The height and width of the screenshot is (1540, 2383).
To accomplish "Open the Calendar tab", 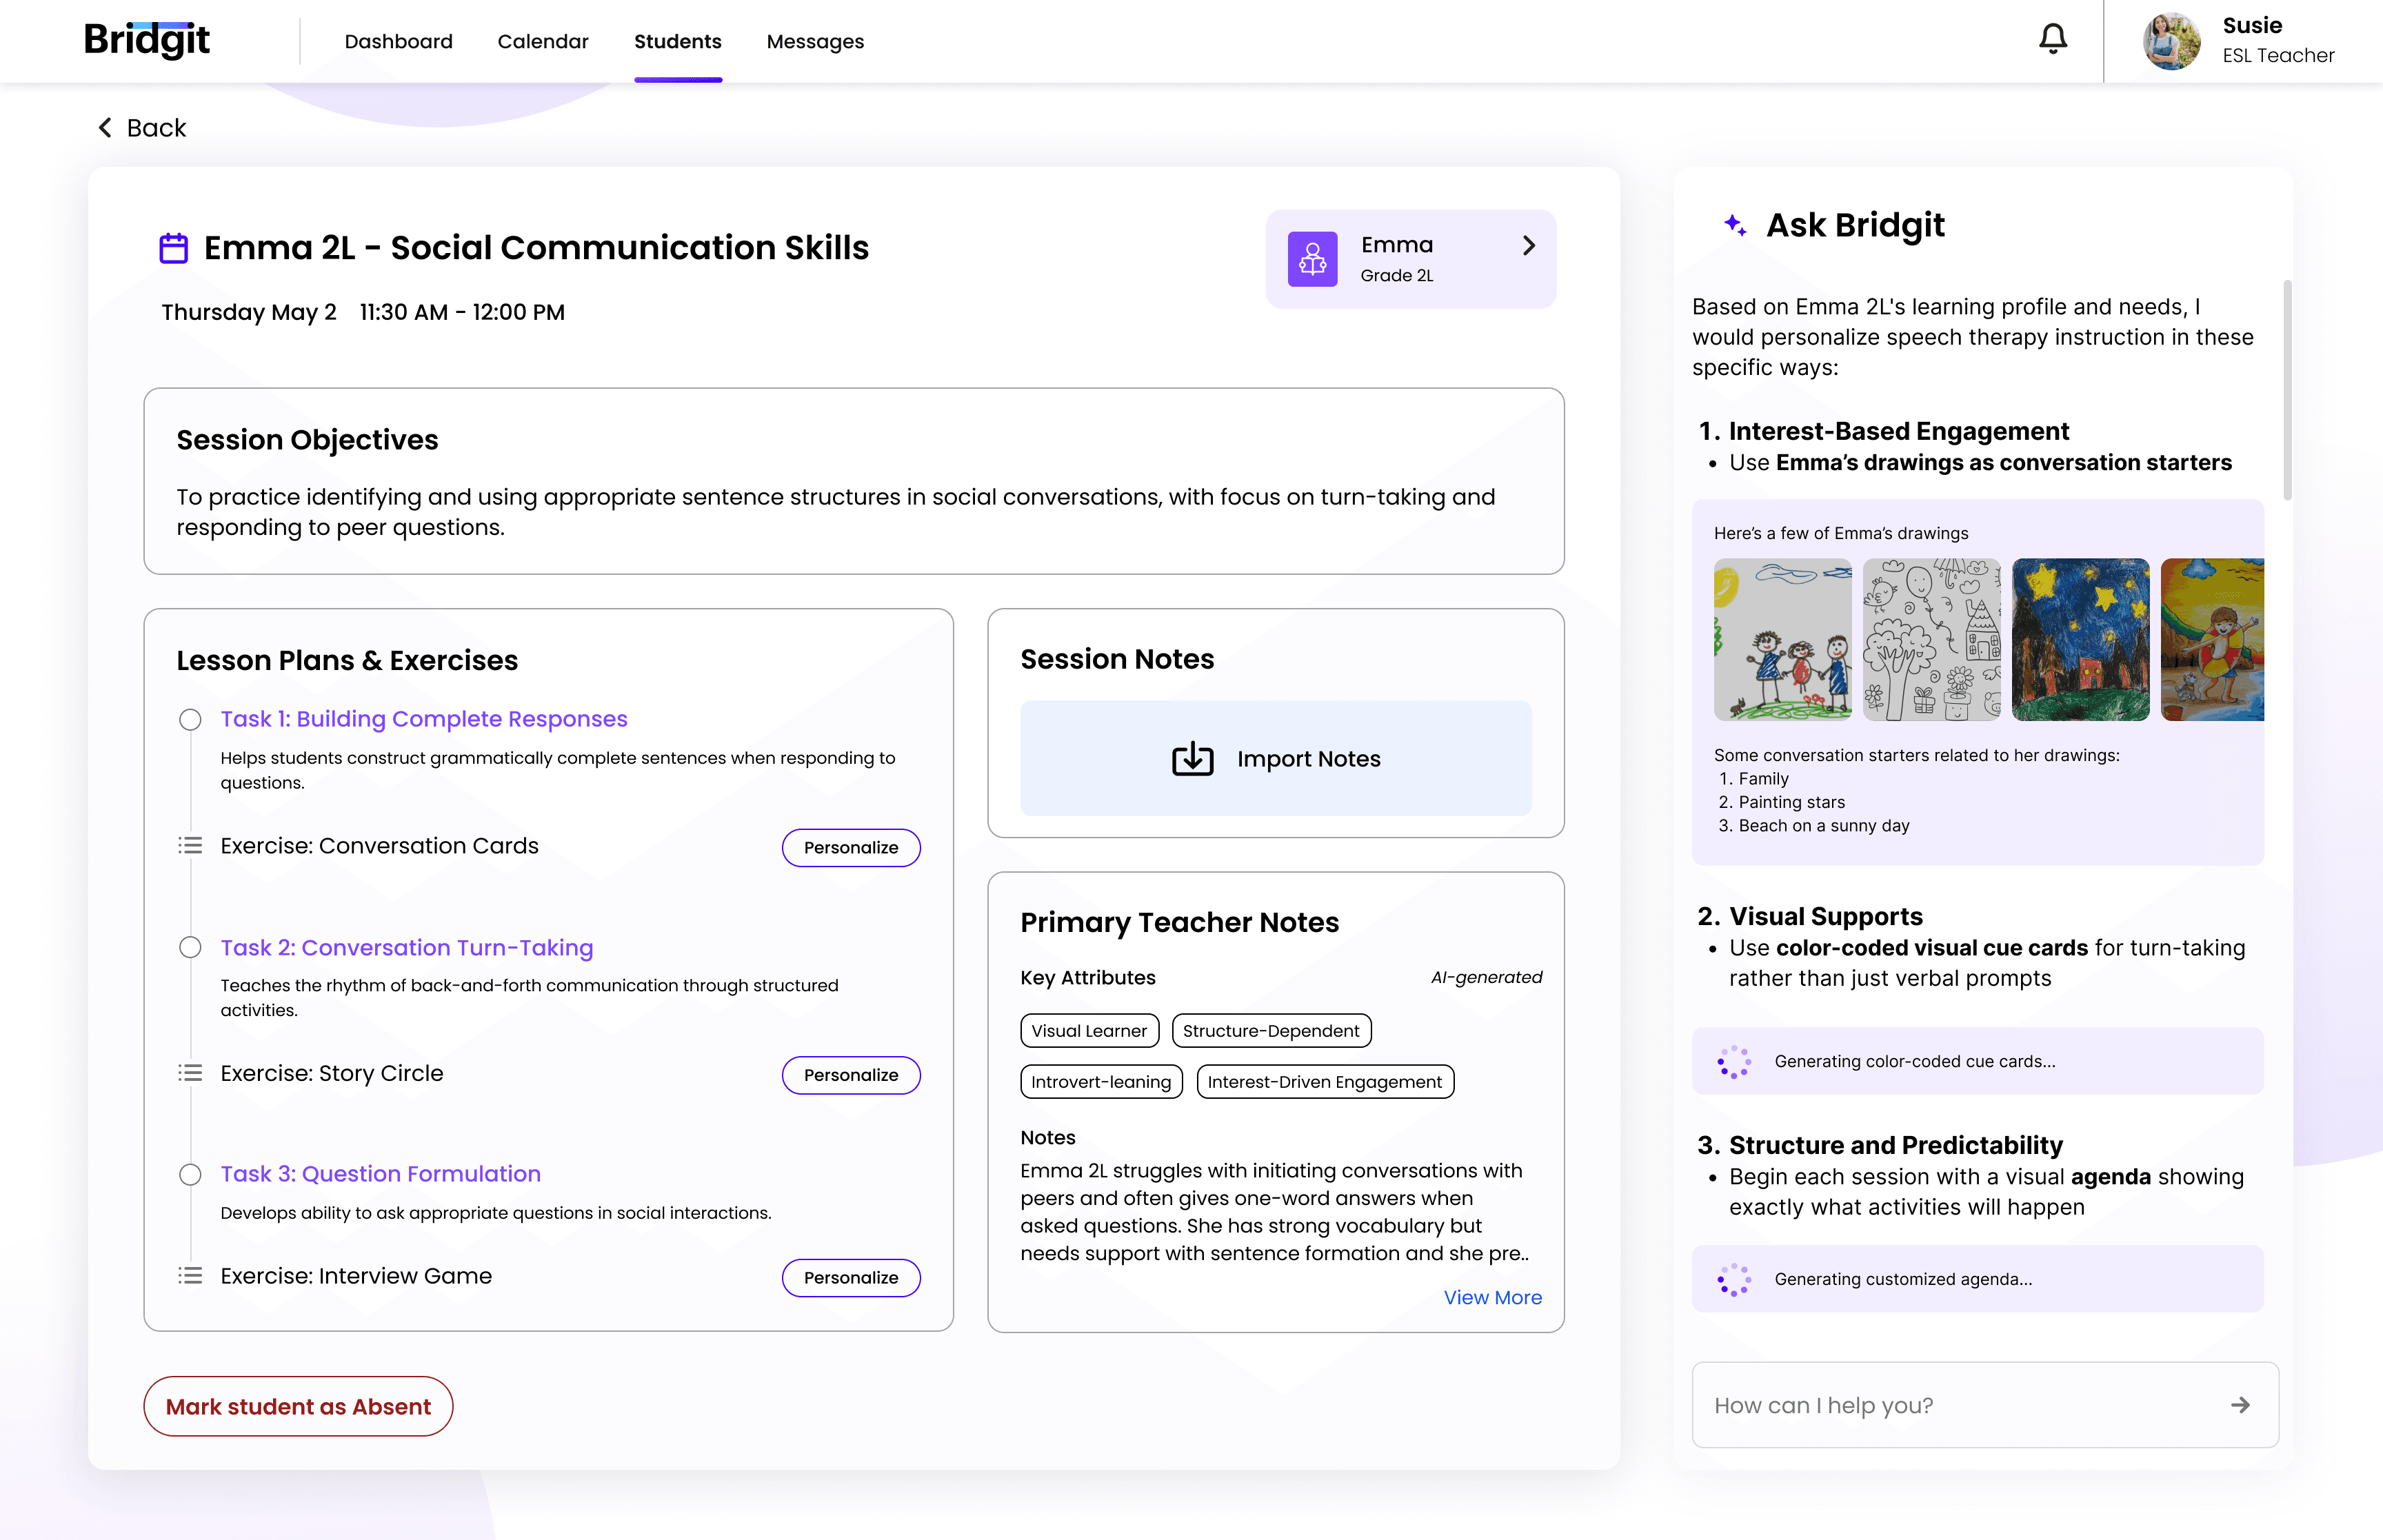I will [x=543, y=42].
